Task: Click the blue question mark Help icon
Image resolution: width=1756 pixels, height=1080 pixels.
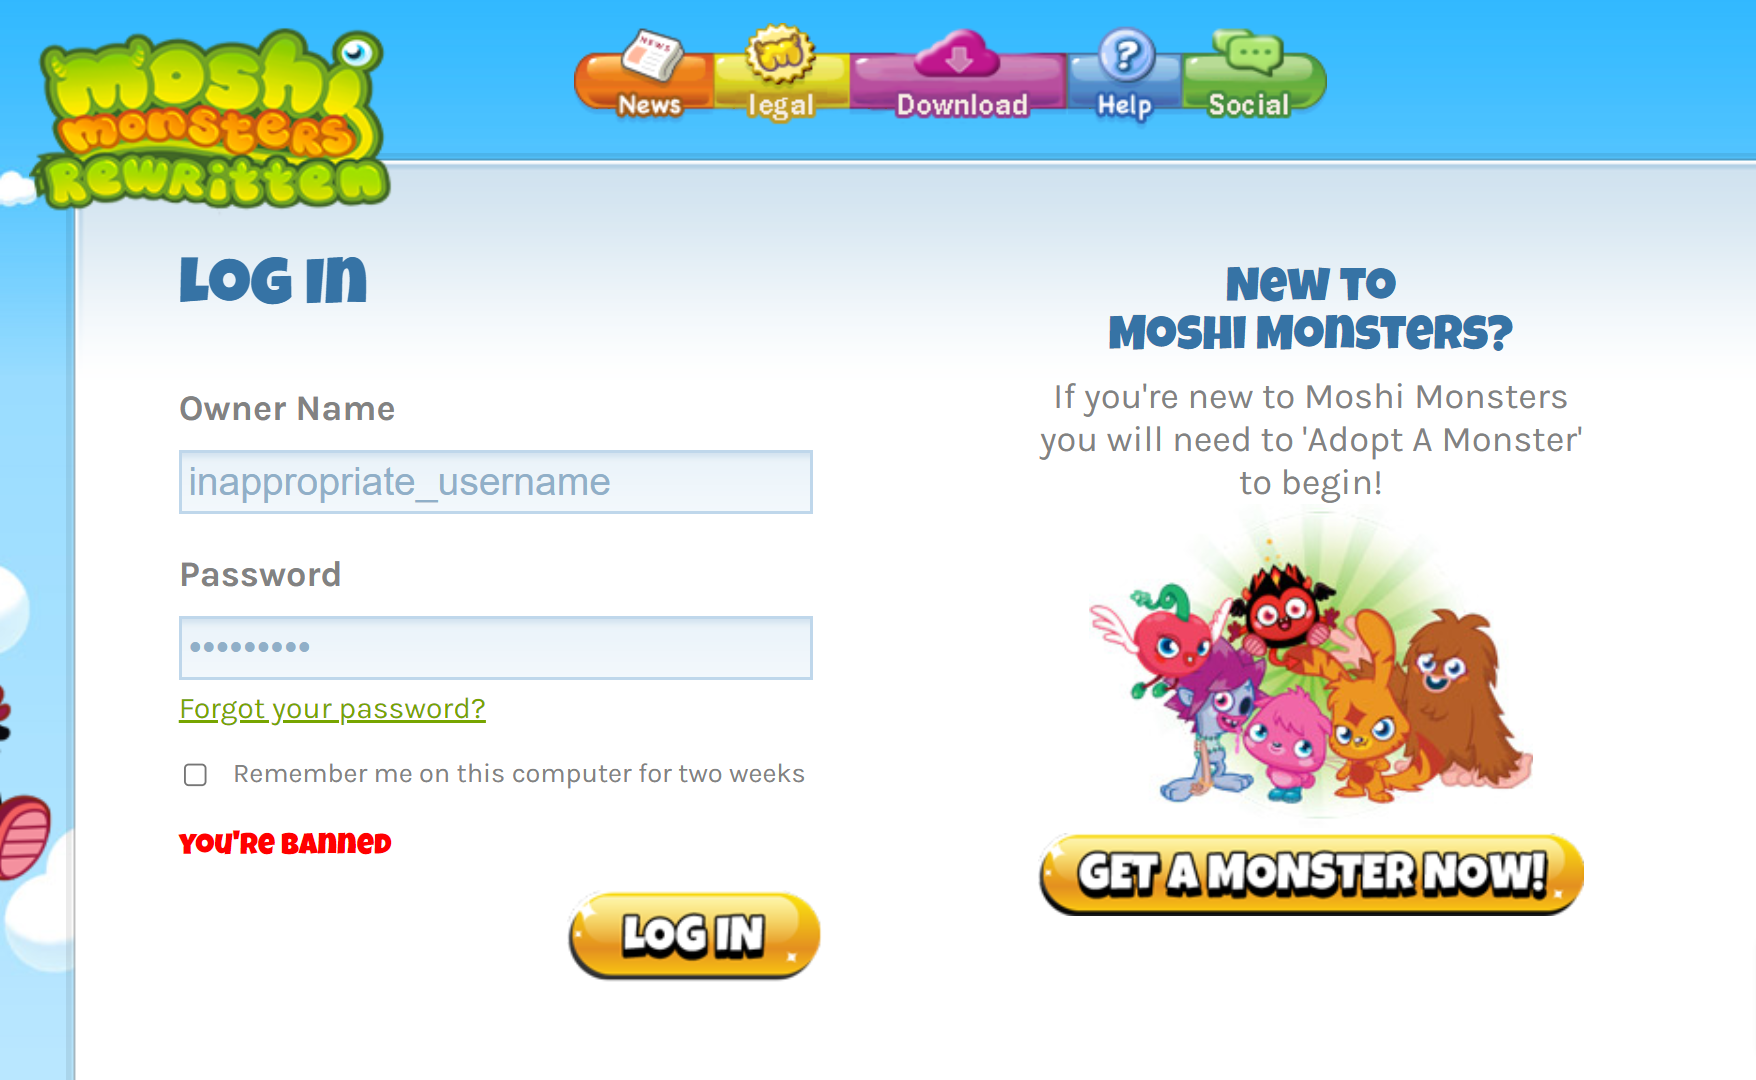Action: tap(1127, 54)
